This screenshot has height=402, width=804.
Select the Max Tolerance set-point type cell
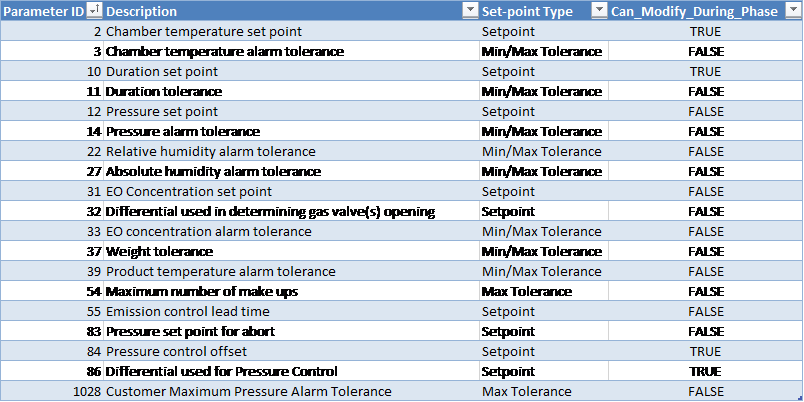[525, 392]
